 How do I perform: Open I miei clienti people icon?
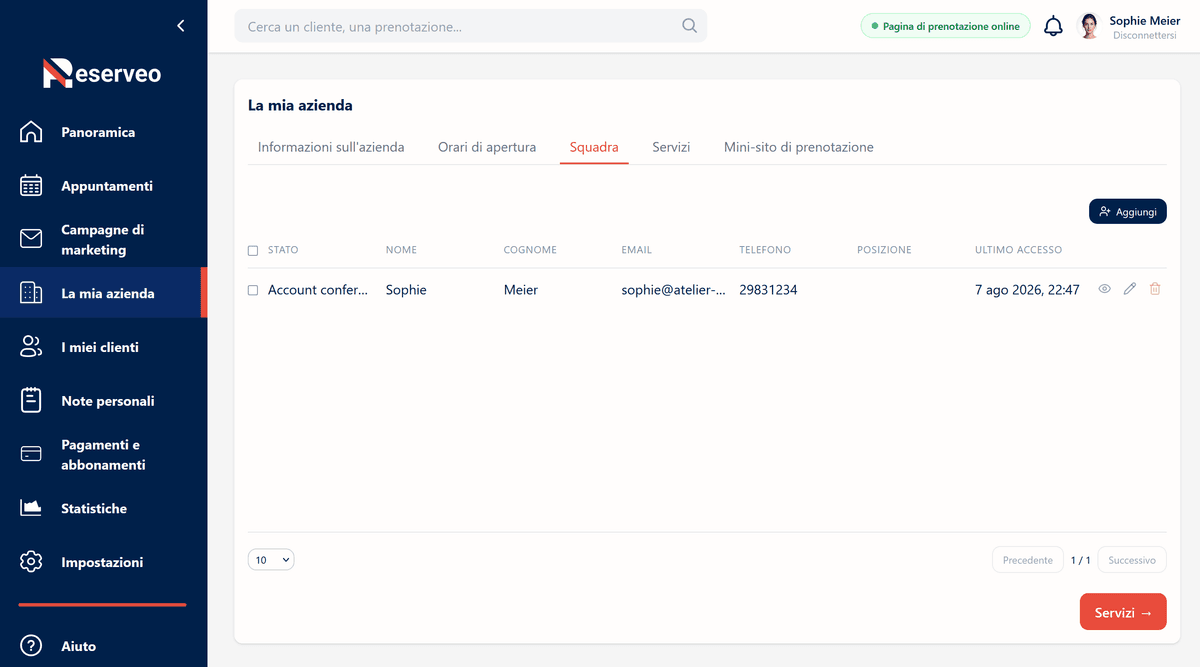(x=31, y=347)
